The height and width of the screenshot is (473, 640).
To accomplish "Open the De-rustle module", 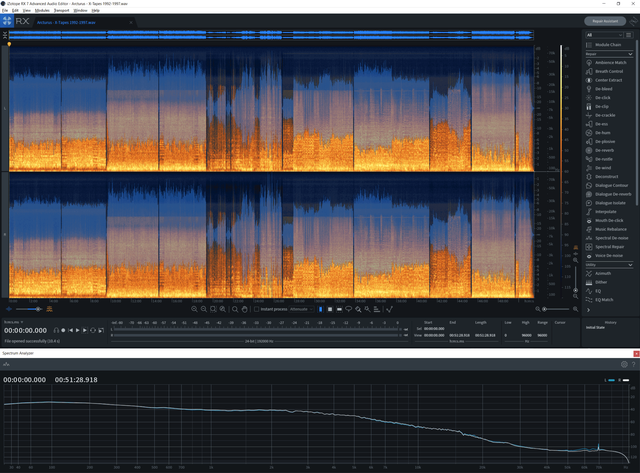I will (599, 159).
